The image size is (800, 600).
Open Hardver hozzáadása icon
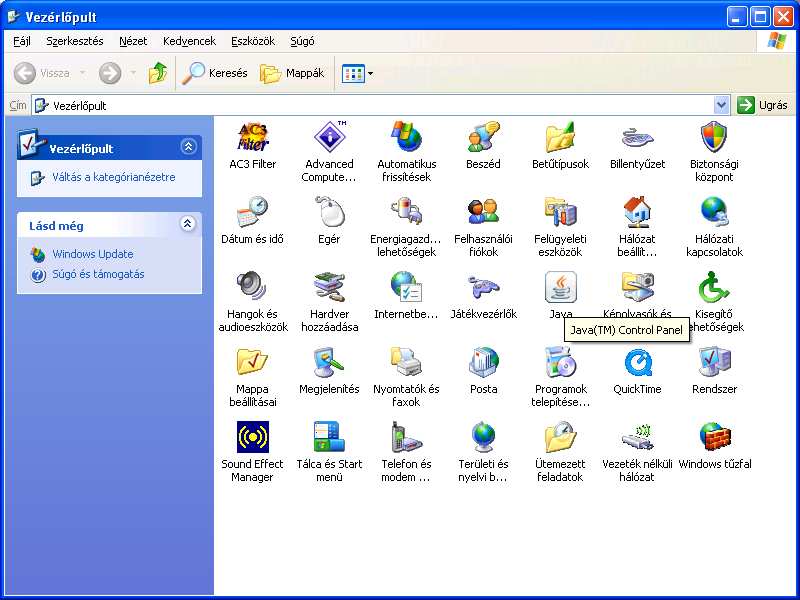(x=330, y=287)
